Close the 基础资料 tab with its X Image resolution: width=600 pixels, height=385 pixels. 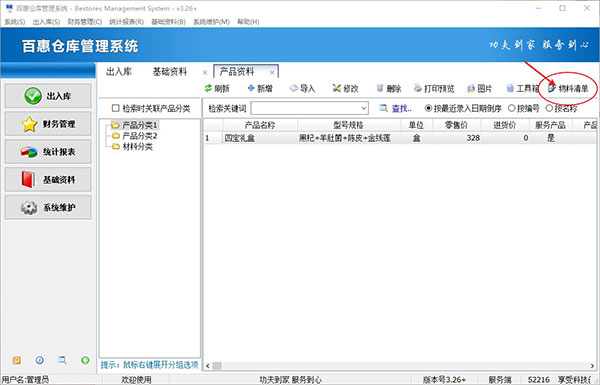(x=205, y=72)
